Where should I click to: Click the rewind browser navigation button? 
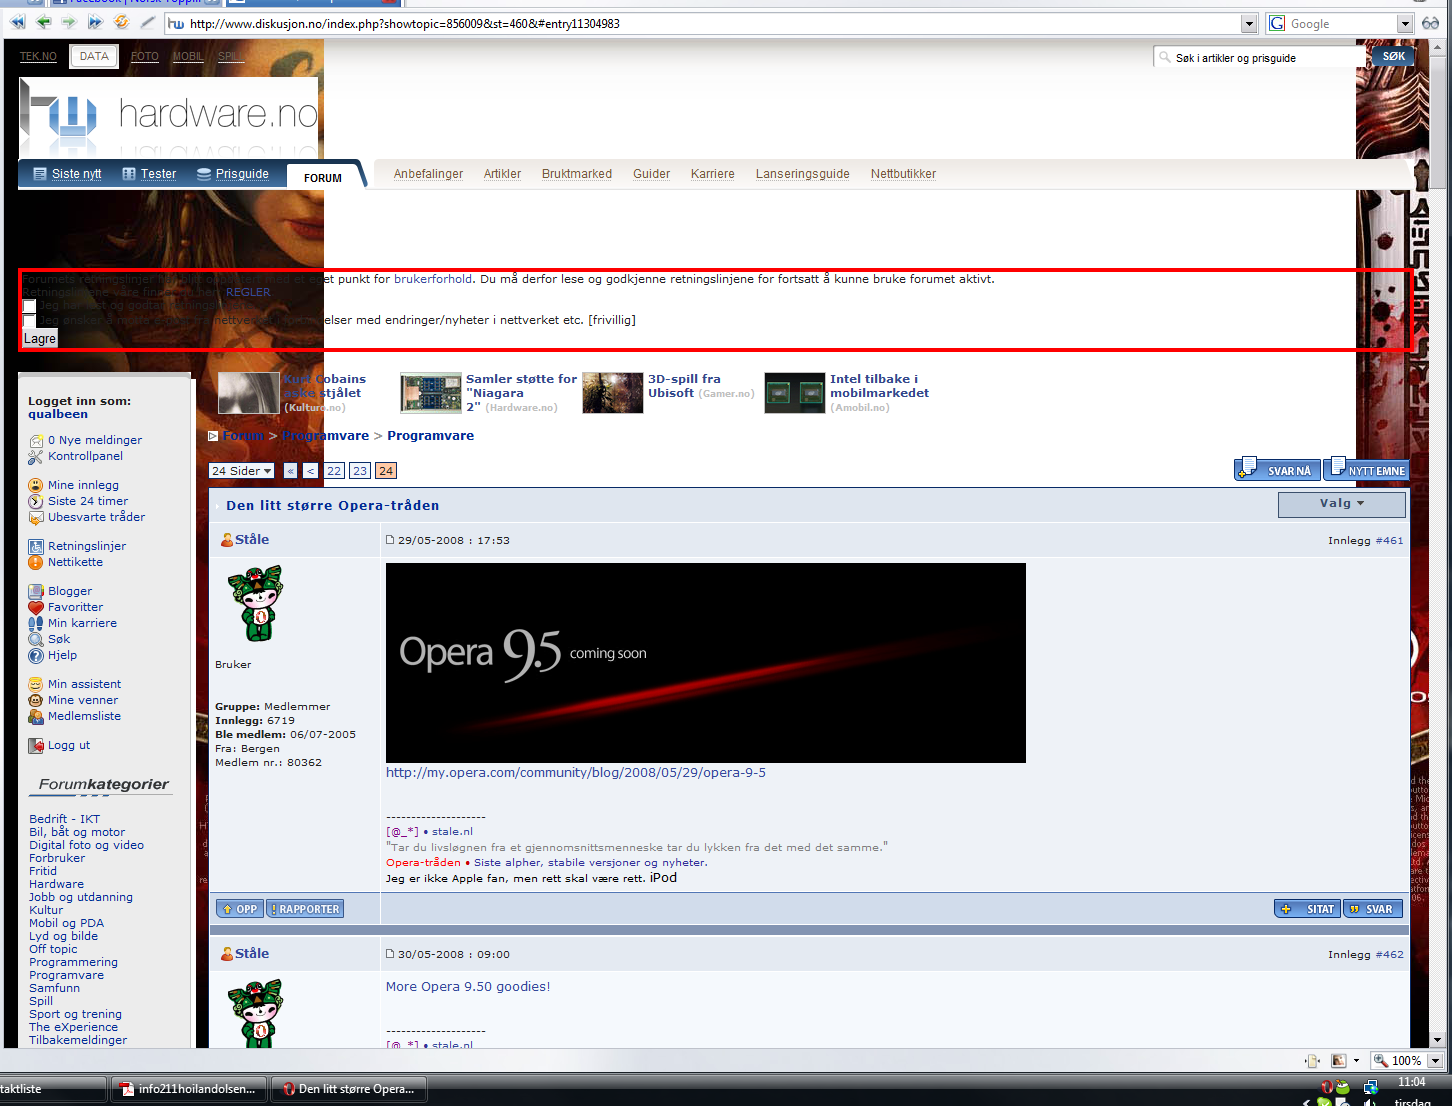17,22
